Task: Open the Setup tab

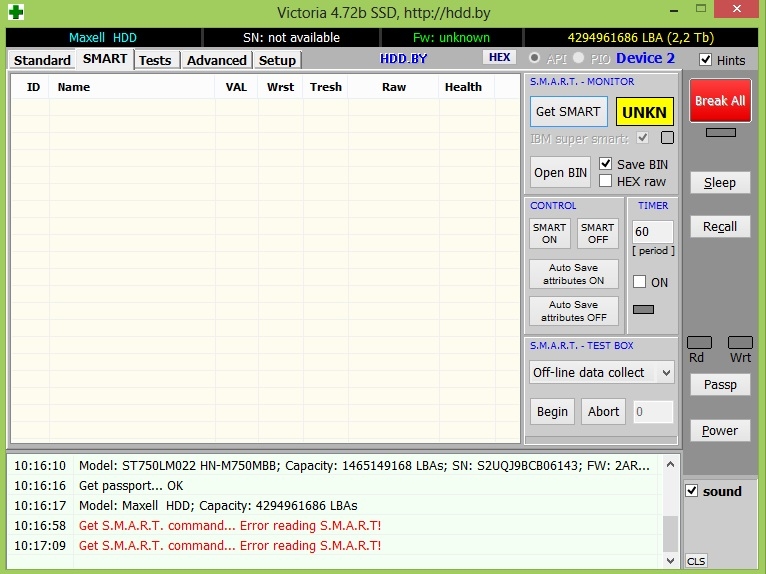Action: click(x=277, y=60)
